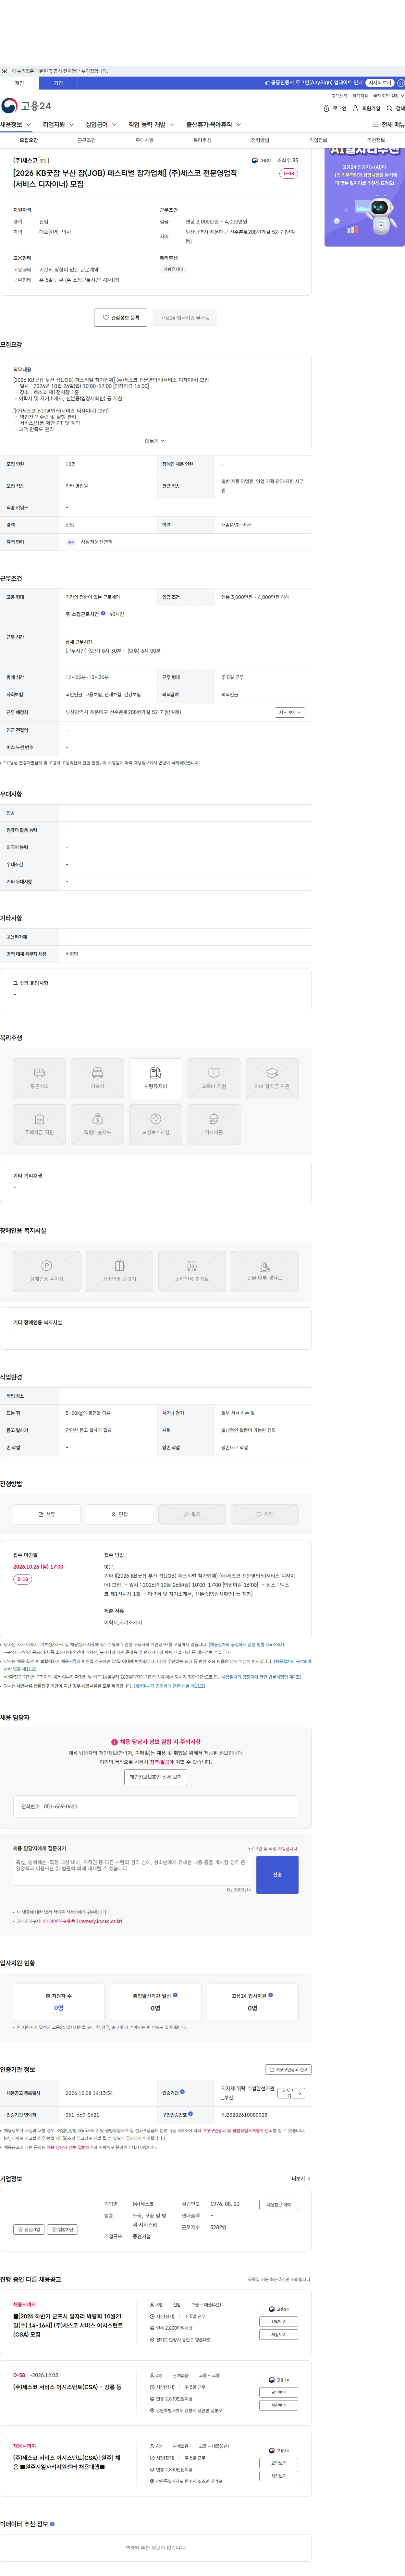Select the 주택자금 지원 icon
Screen dimensions: 405x2576
39,1125
